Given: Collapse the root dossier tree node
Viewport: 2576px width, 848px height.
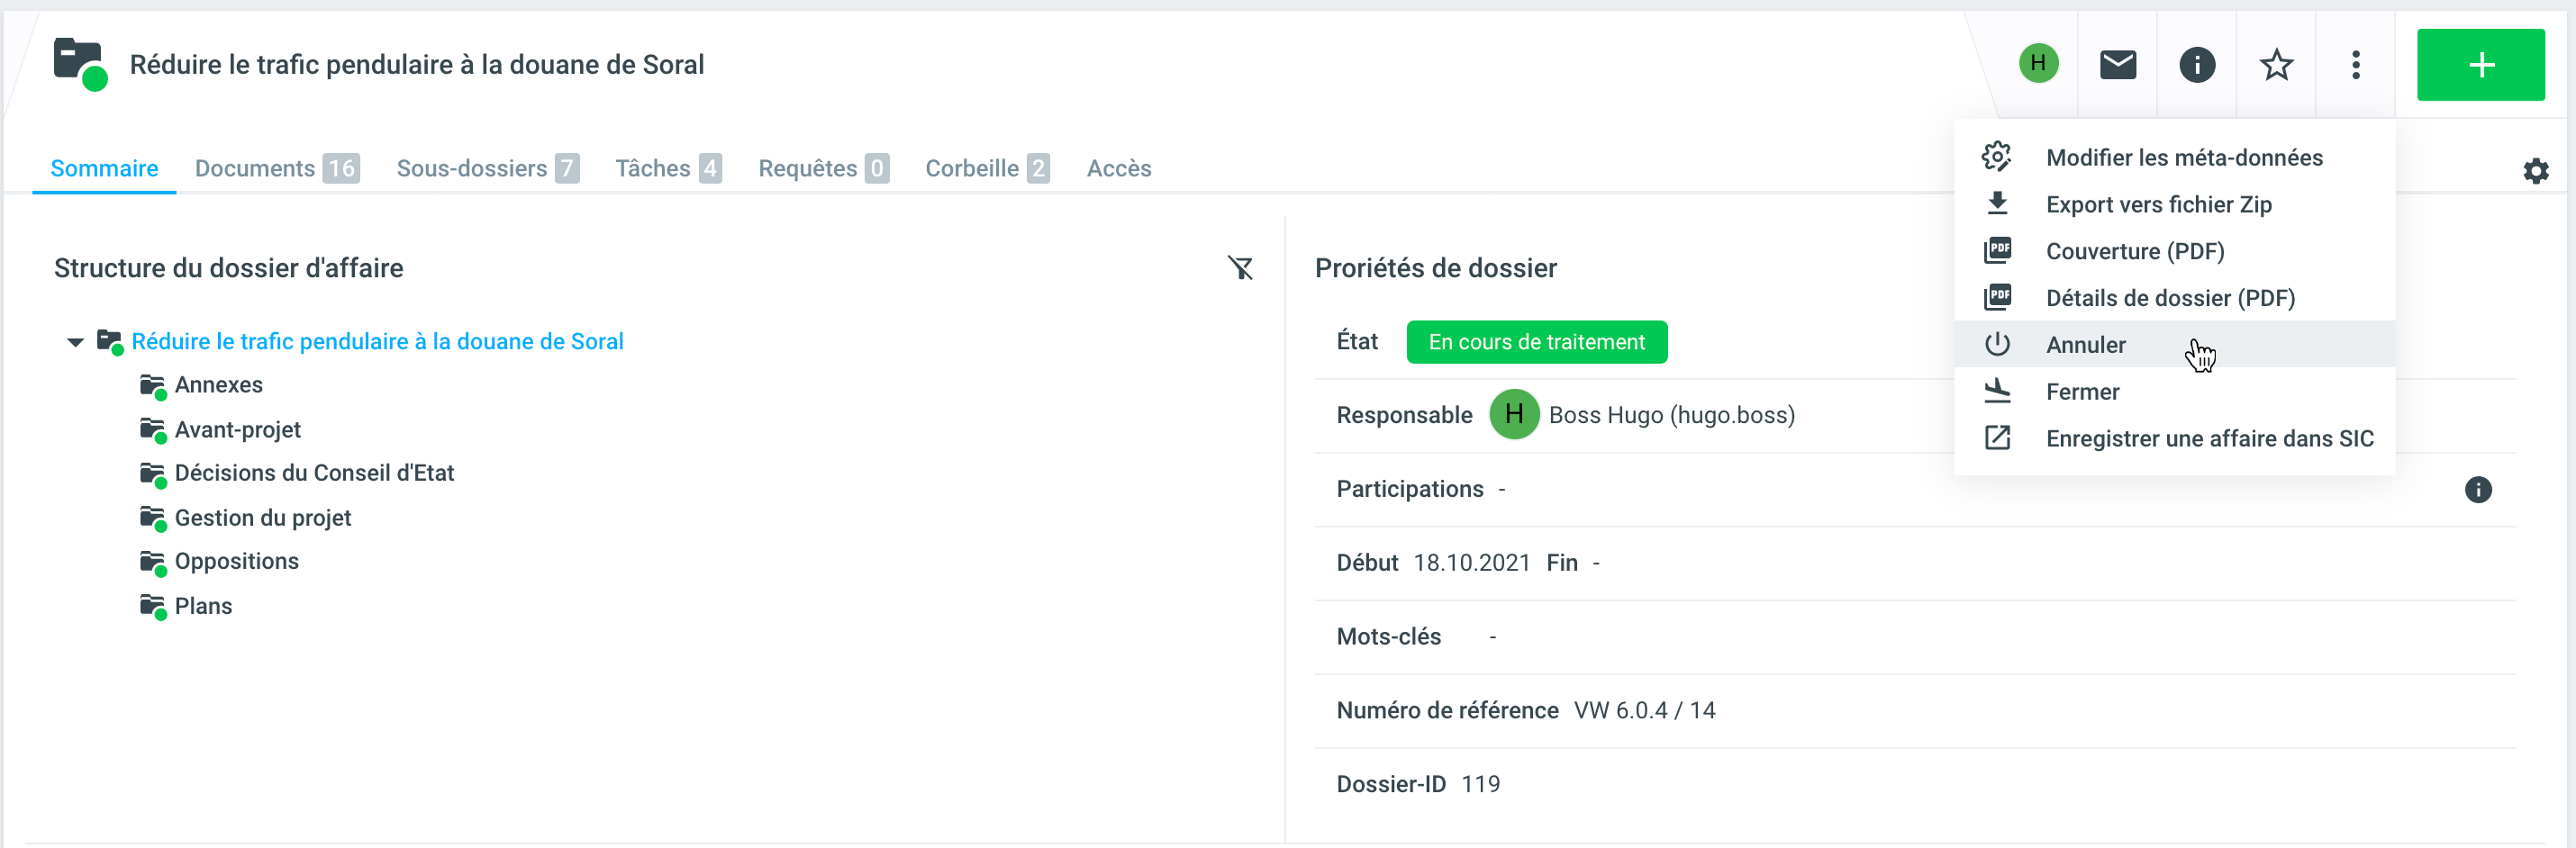Looking at the screenshot, I should tap(75, 342).
